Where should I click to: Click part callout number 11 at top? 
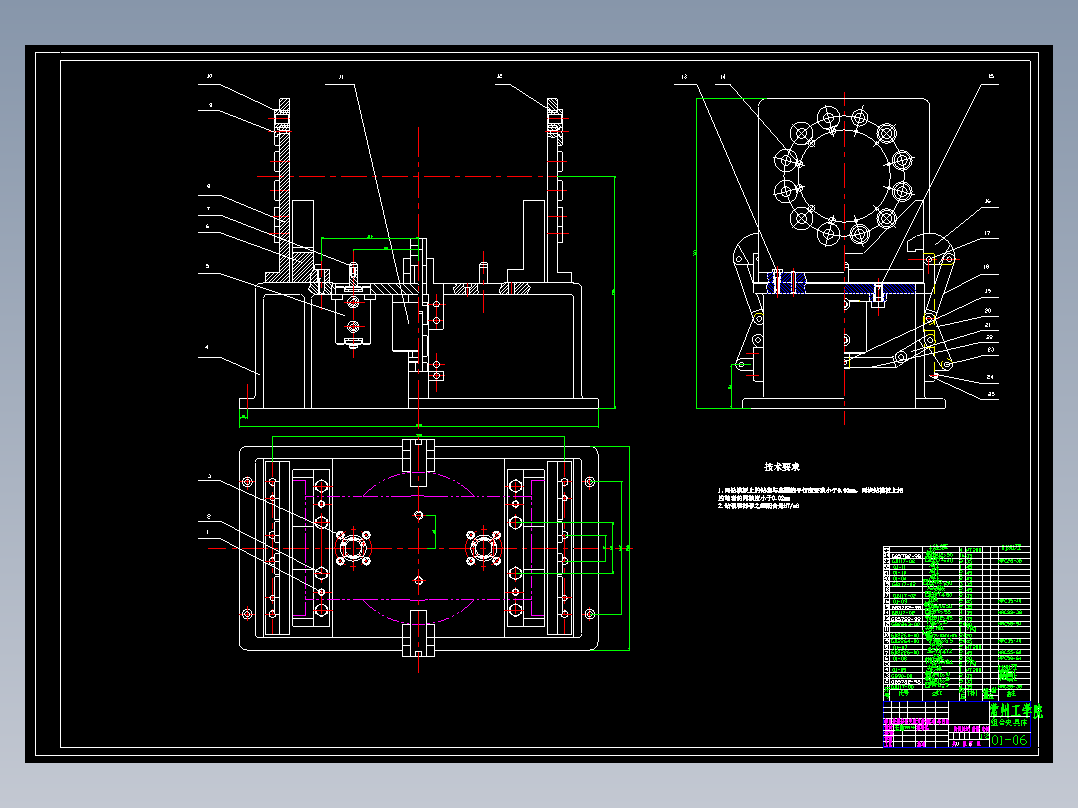tap(341, 78)
